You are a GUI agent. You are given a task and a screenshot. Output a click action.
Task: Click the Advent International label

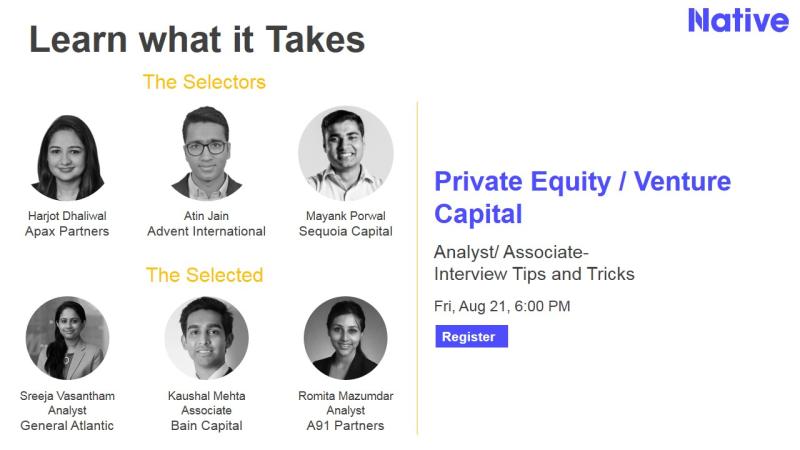pyautogui.click(x=206, y=231)
